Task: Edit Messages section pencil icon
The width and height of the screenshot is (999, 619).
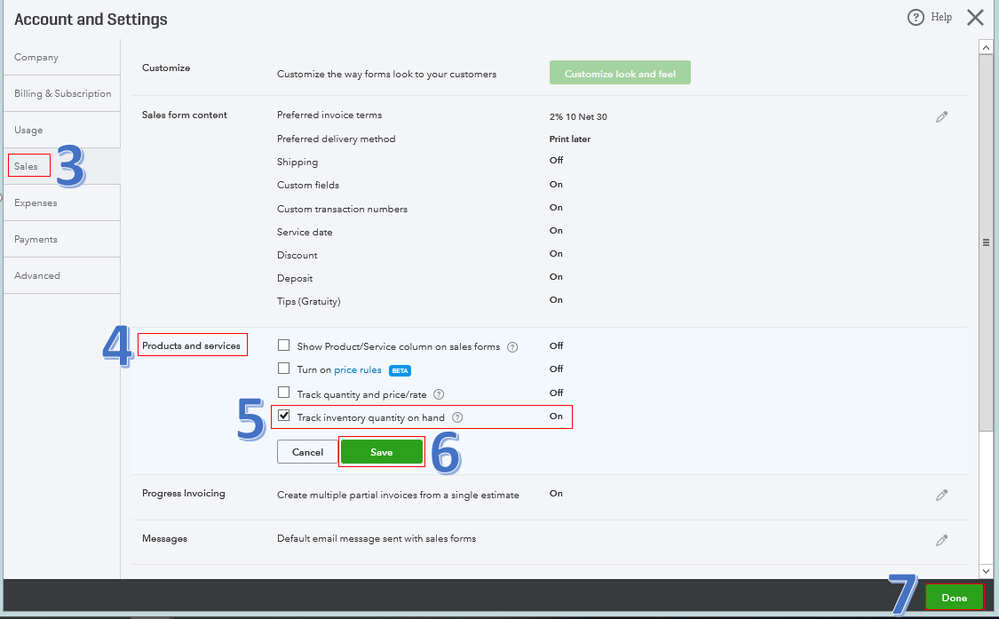Action: click(942, 540)
